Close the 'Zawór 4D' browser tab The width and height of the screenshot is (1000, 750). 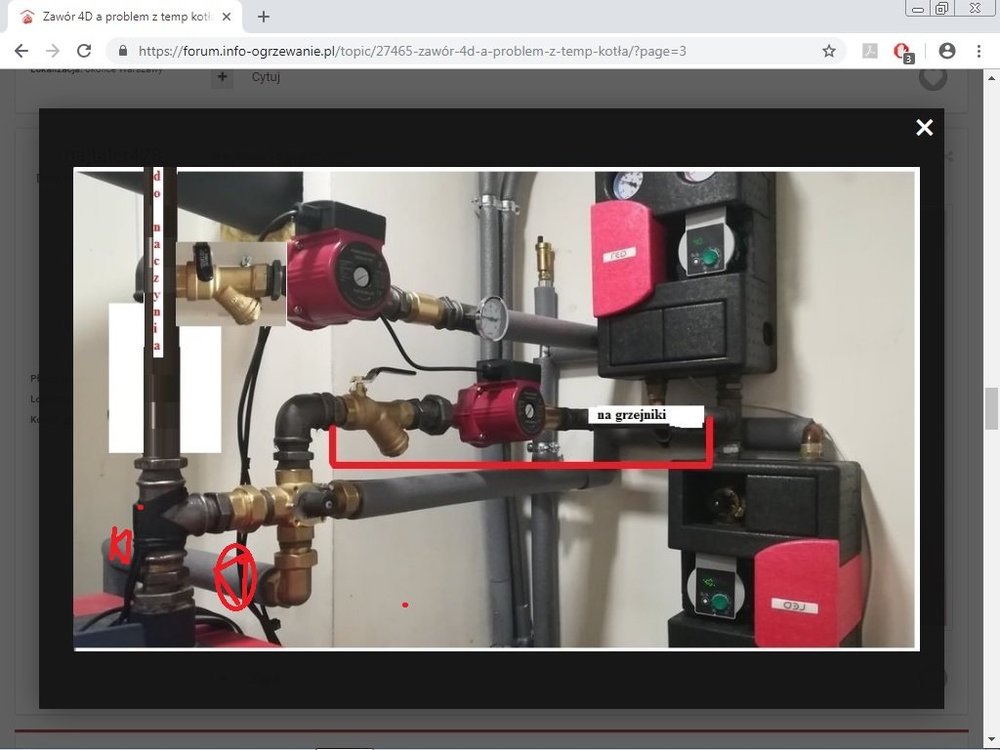click(x=226, y=17)
